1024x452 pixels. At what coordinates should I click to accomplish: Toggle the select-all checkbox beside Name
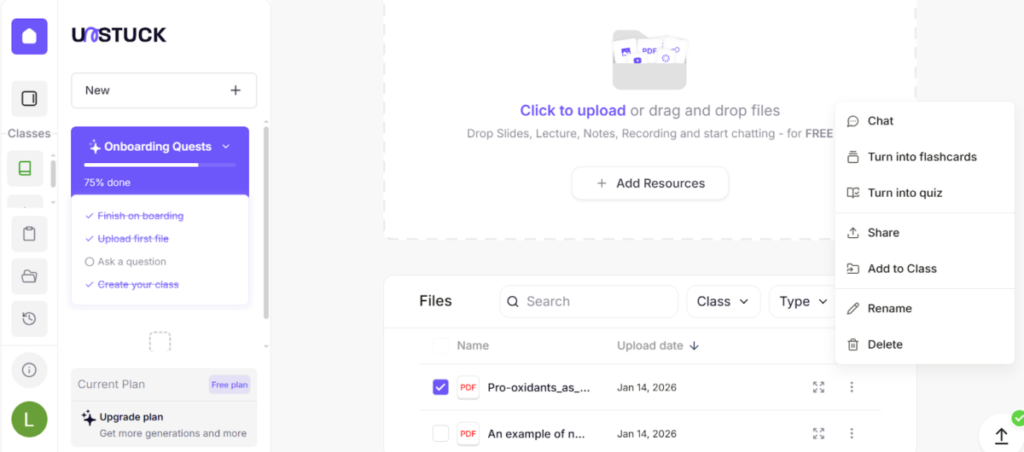tap(440, 346)
